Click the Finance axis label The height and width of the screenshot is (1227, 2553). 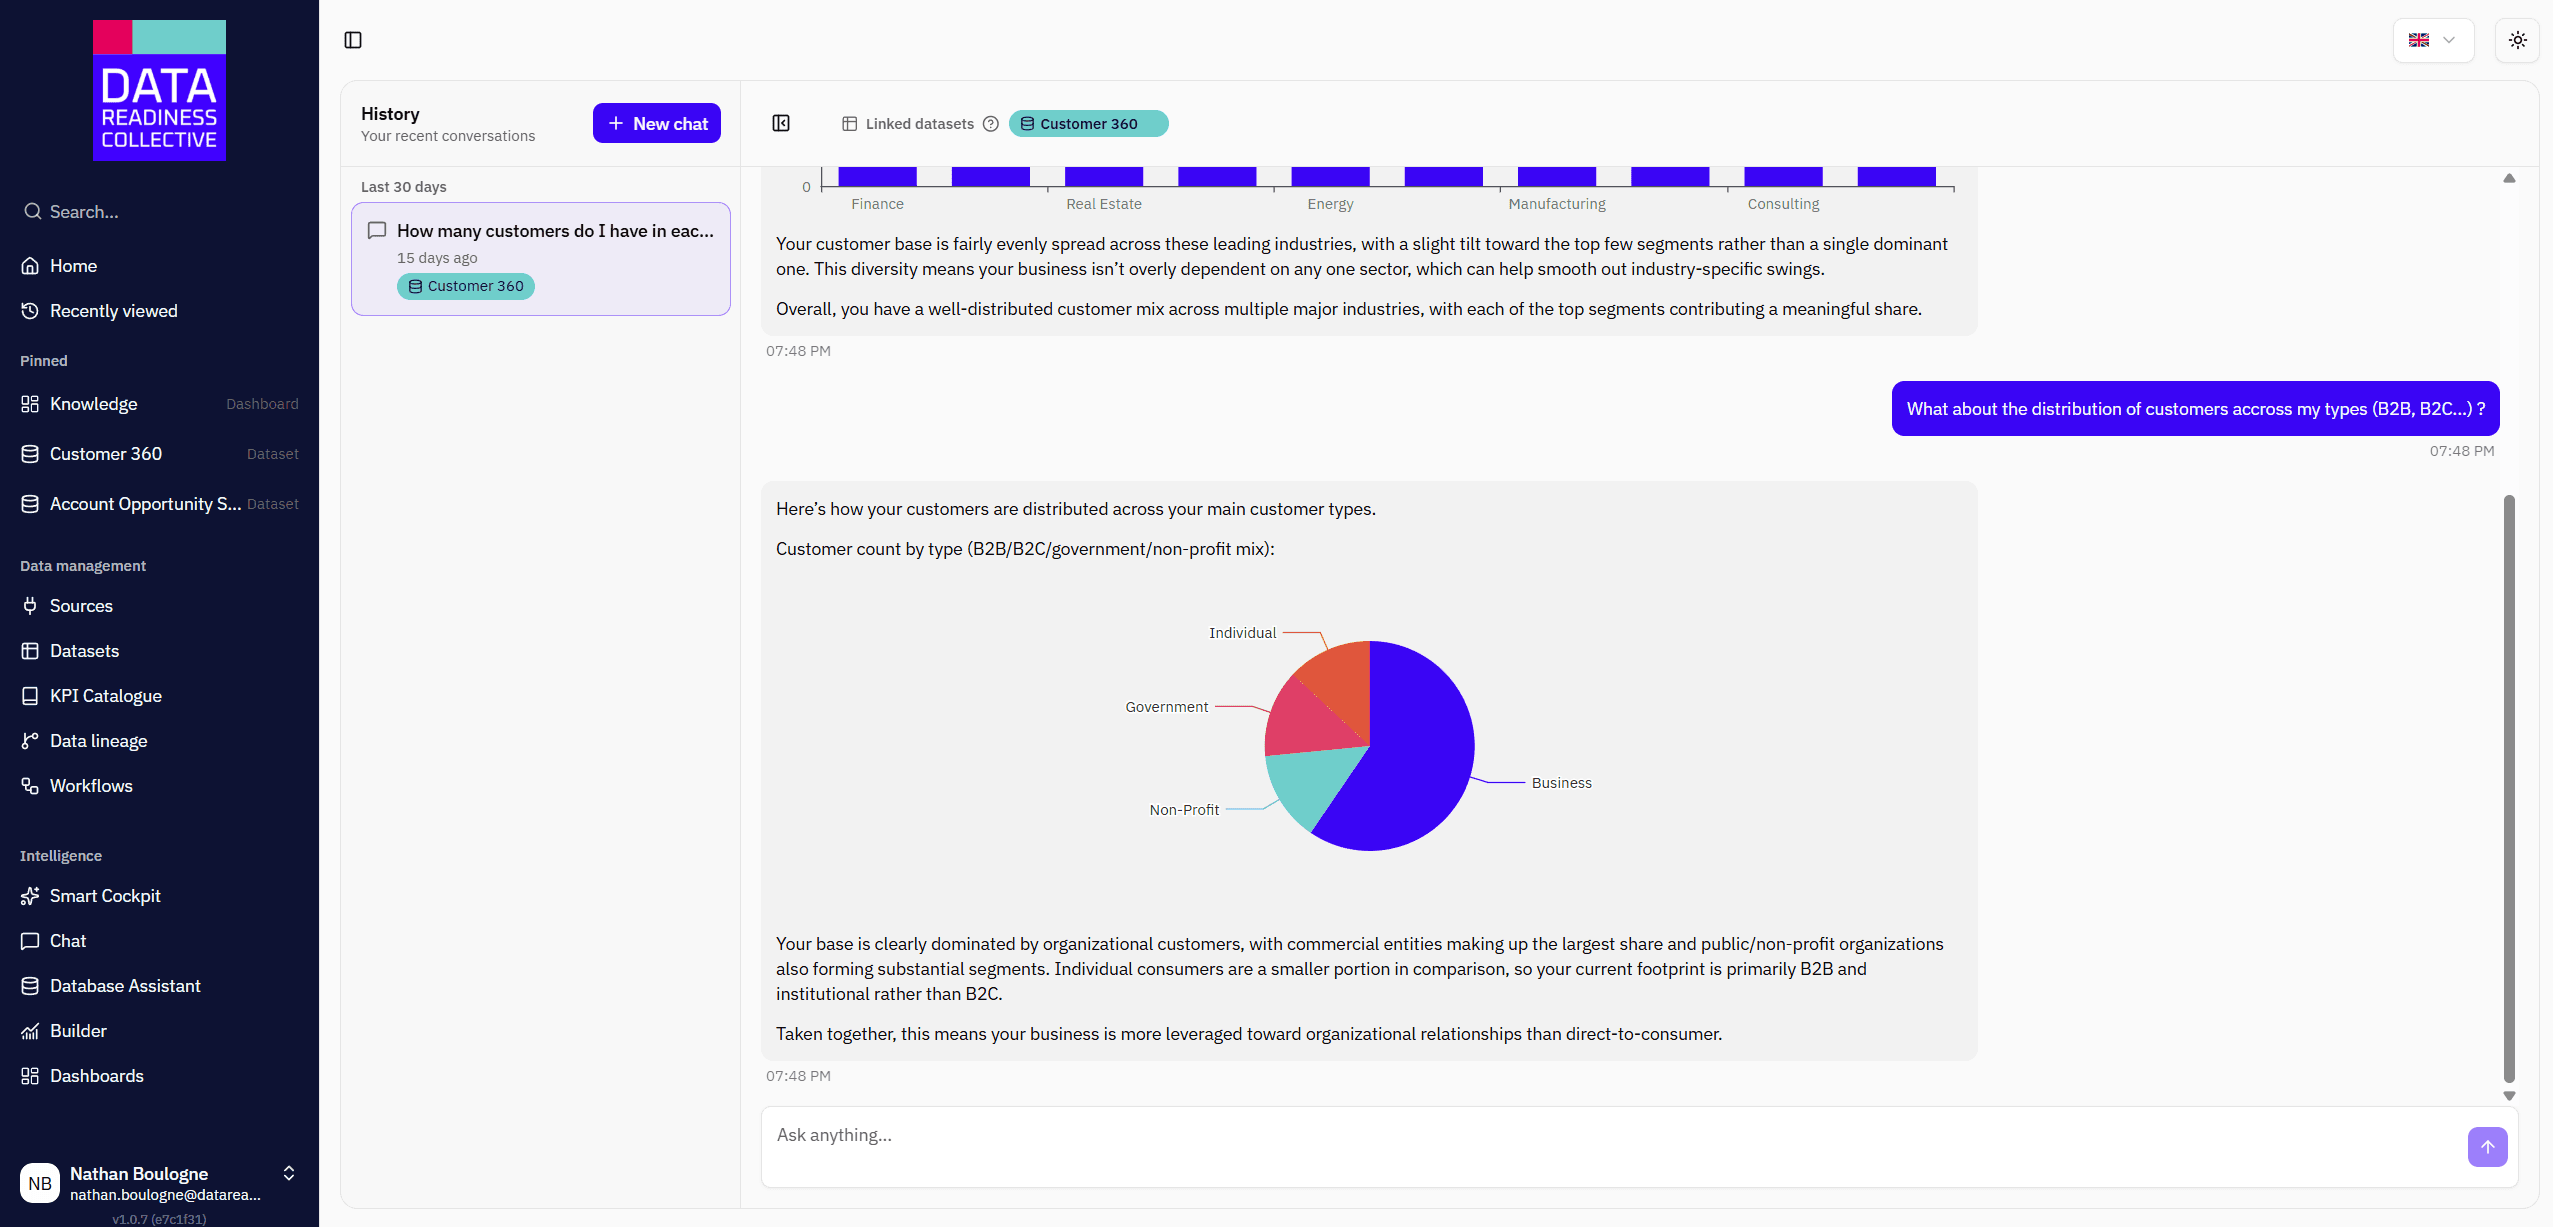(877, 204)
